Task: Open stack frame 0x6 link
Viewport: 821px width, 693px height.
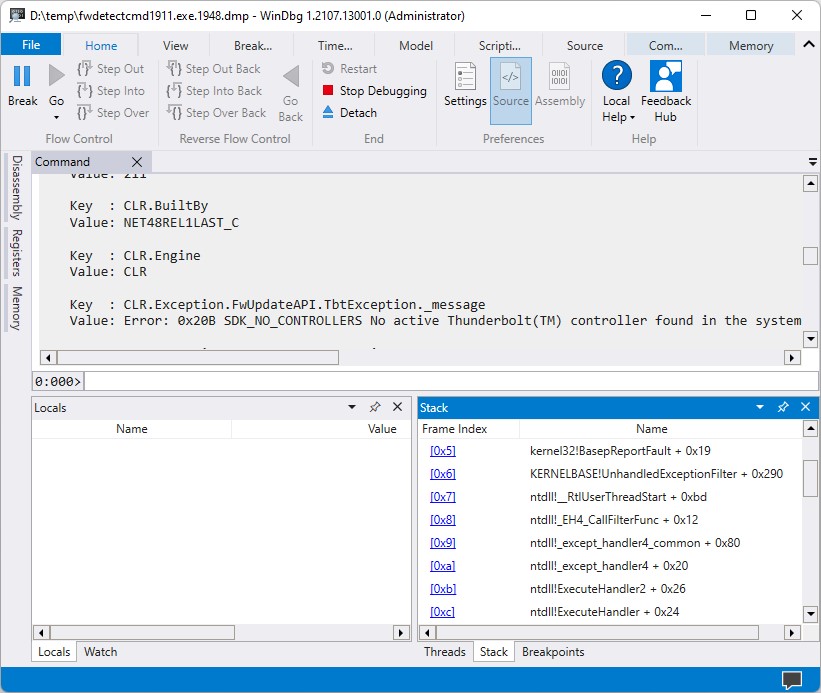Action: click(x=442, y=474)
